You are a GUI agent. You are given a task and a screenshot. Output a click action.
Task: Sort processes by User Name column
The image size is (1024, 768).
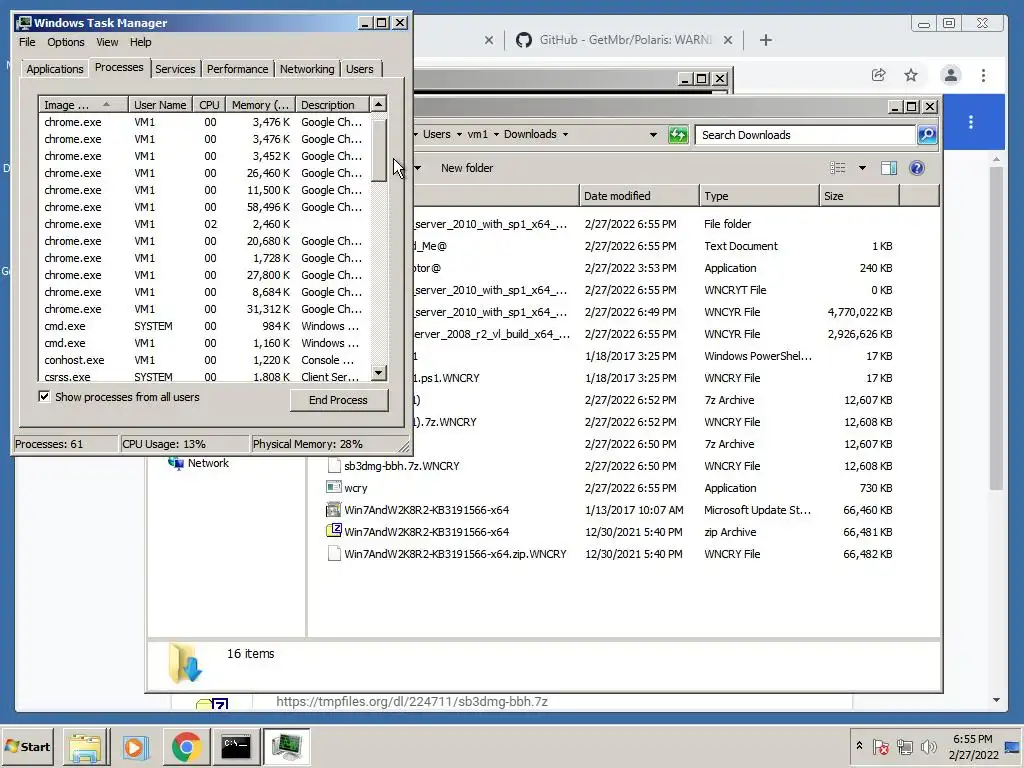point(160,104)
